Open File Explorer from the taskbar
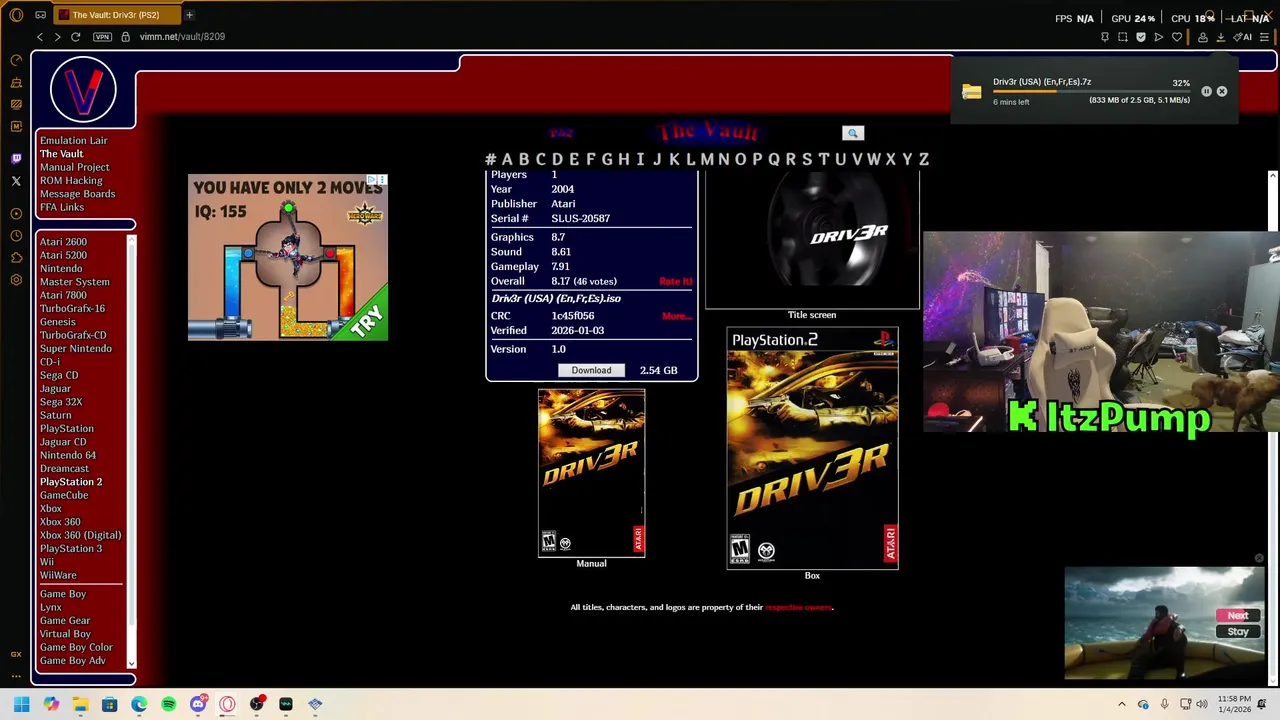Image resolution: width=1280 pixels, height=720 pixels. pos(80,704)
